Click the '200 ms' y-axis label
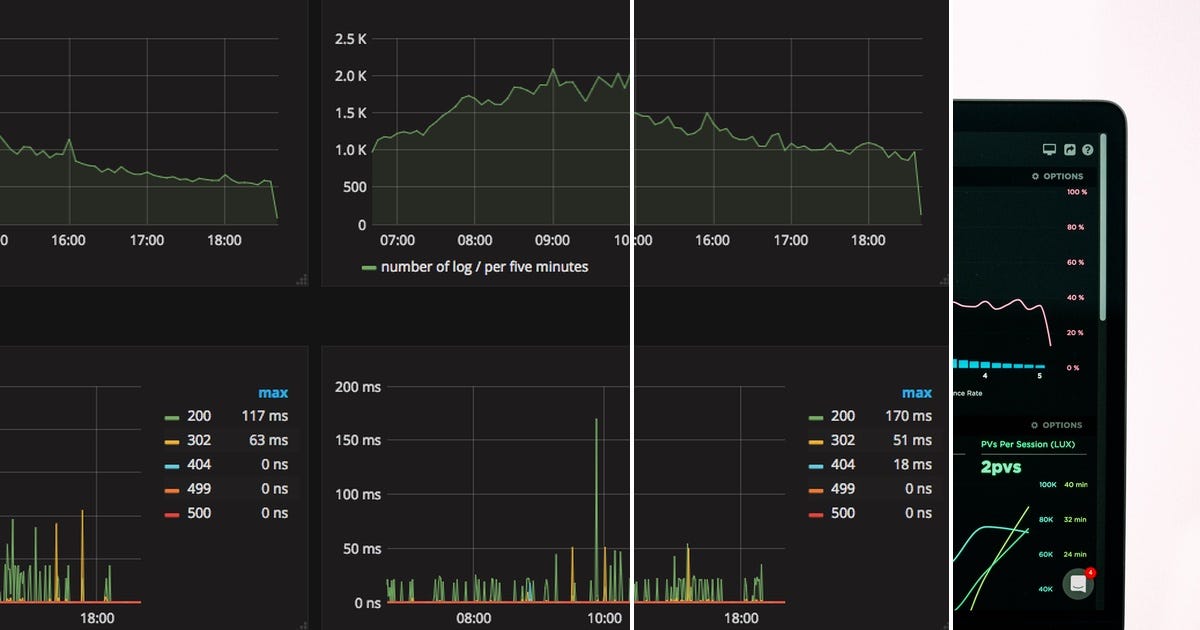Viewport: 1200px width, 630px height. tap(358, 386)
